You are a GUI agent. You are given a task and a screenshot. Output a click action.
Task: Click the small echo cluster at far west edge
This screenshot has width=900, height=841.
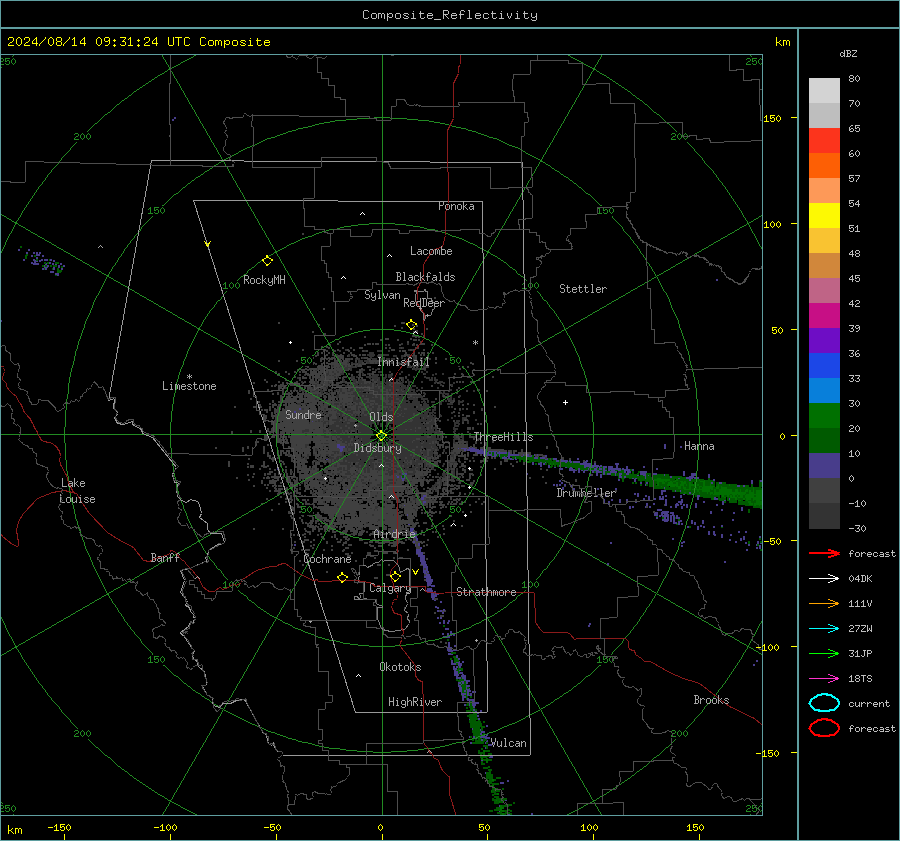point(41,261)
